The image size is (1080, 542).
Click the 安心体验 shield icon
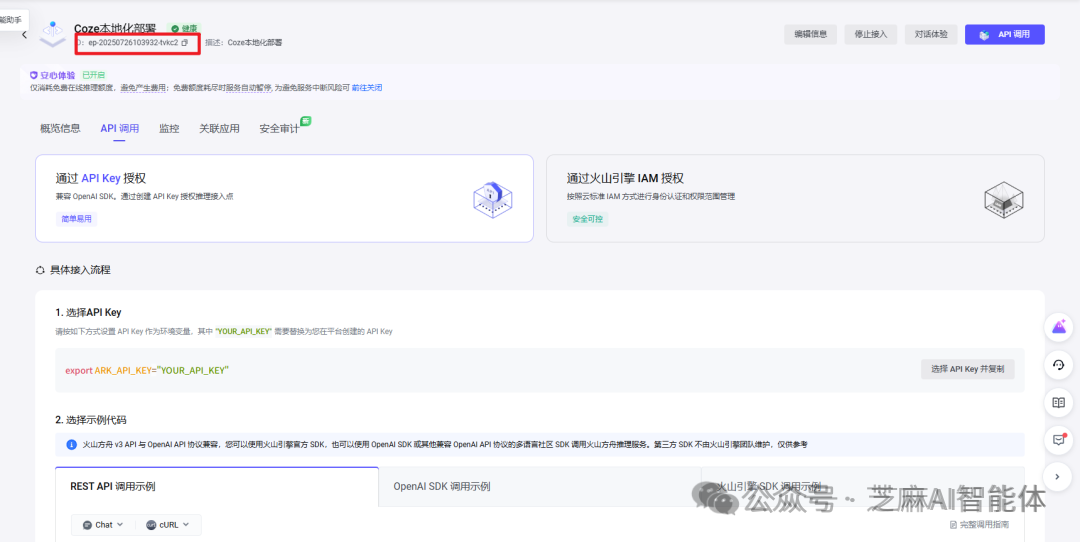pos(33,75)
